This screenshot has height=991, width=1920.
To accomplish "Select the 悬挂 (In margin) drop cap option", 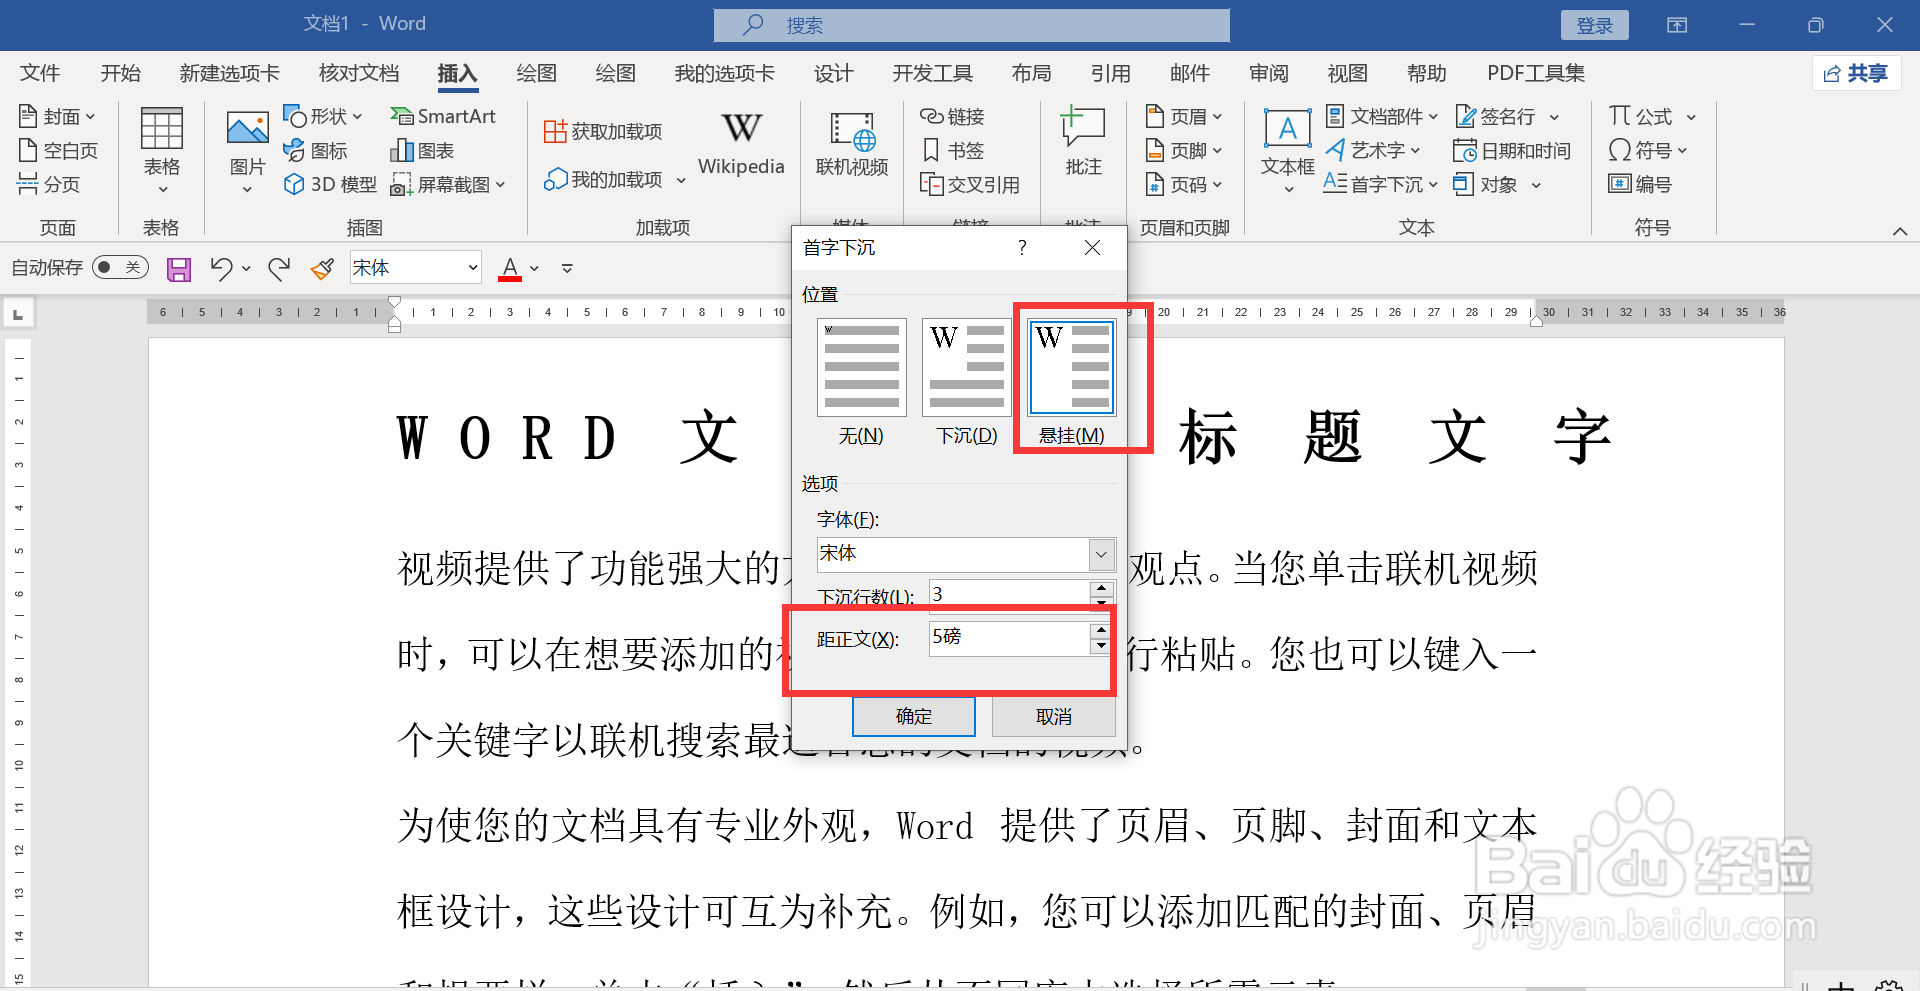I will (1070, 367).
